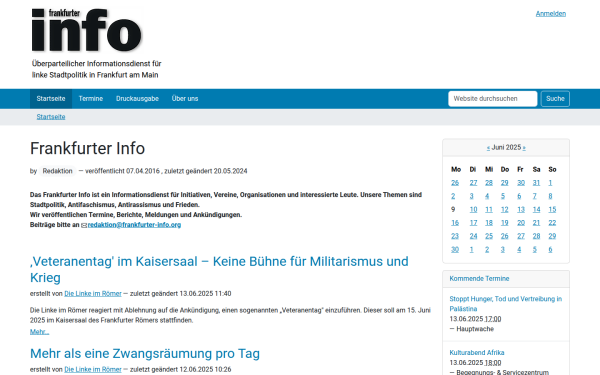Open the 'Veteranentag' im Kaisersaal article headline
This screenshot has width=600, height=375.
pyautogui.click(x=219, y=269)
